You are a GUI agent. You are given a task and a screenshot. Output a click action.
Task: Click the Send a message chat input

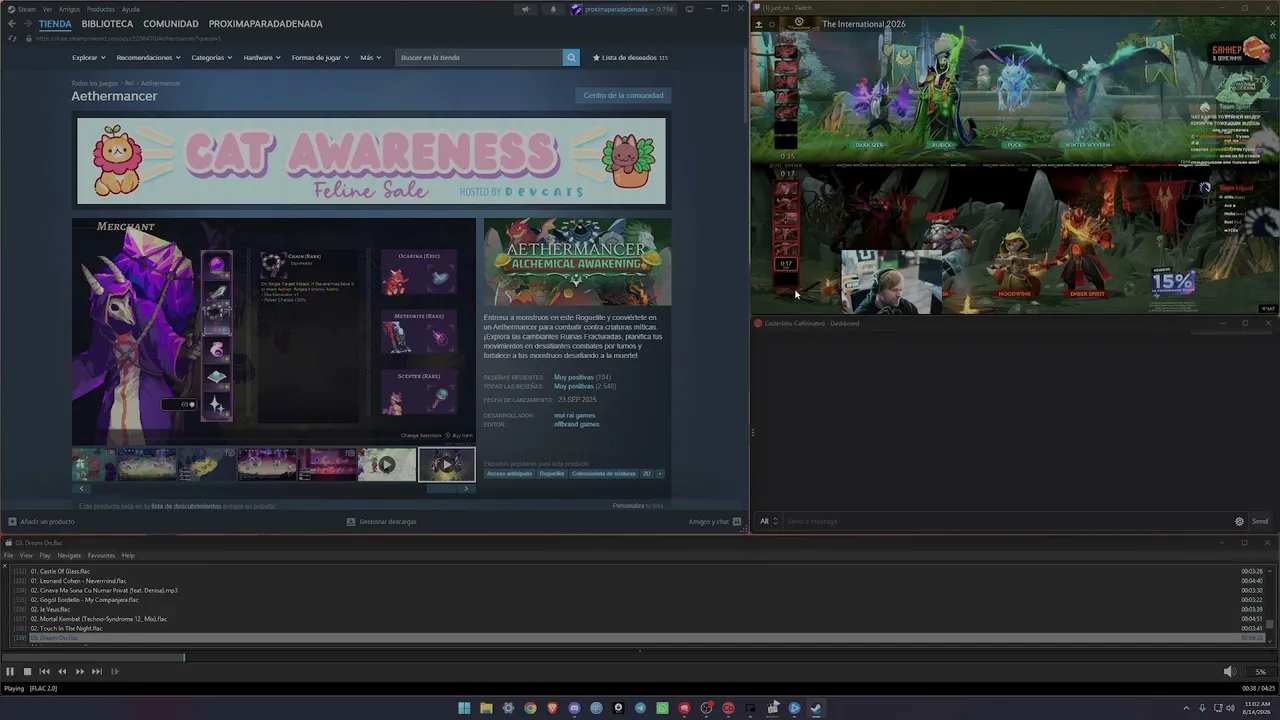[1006, 521]
